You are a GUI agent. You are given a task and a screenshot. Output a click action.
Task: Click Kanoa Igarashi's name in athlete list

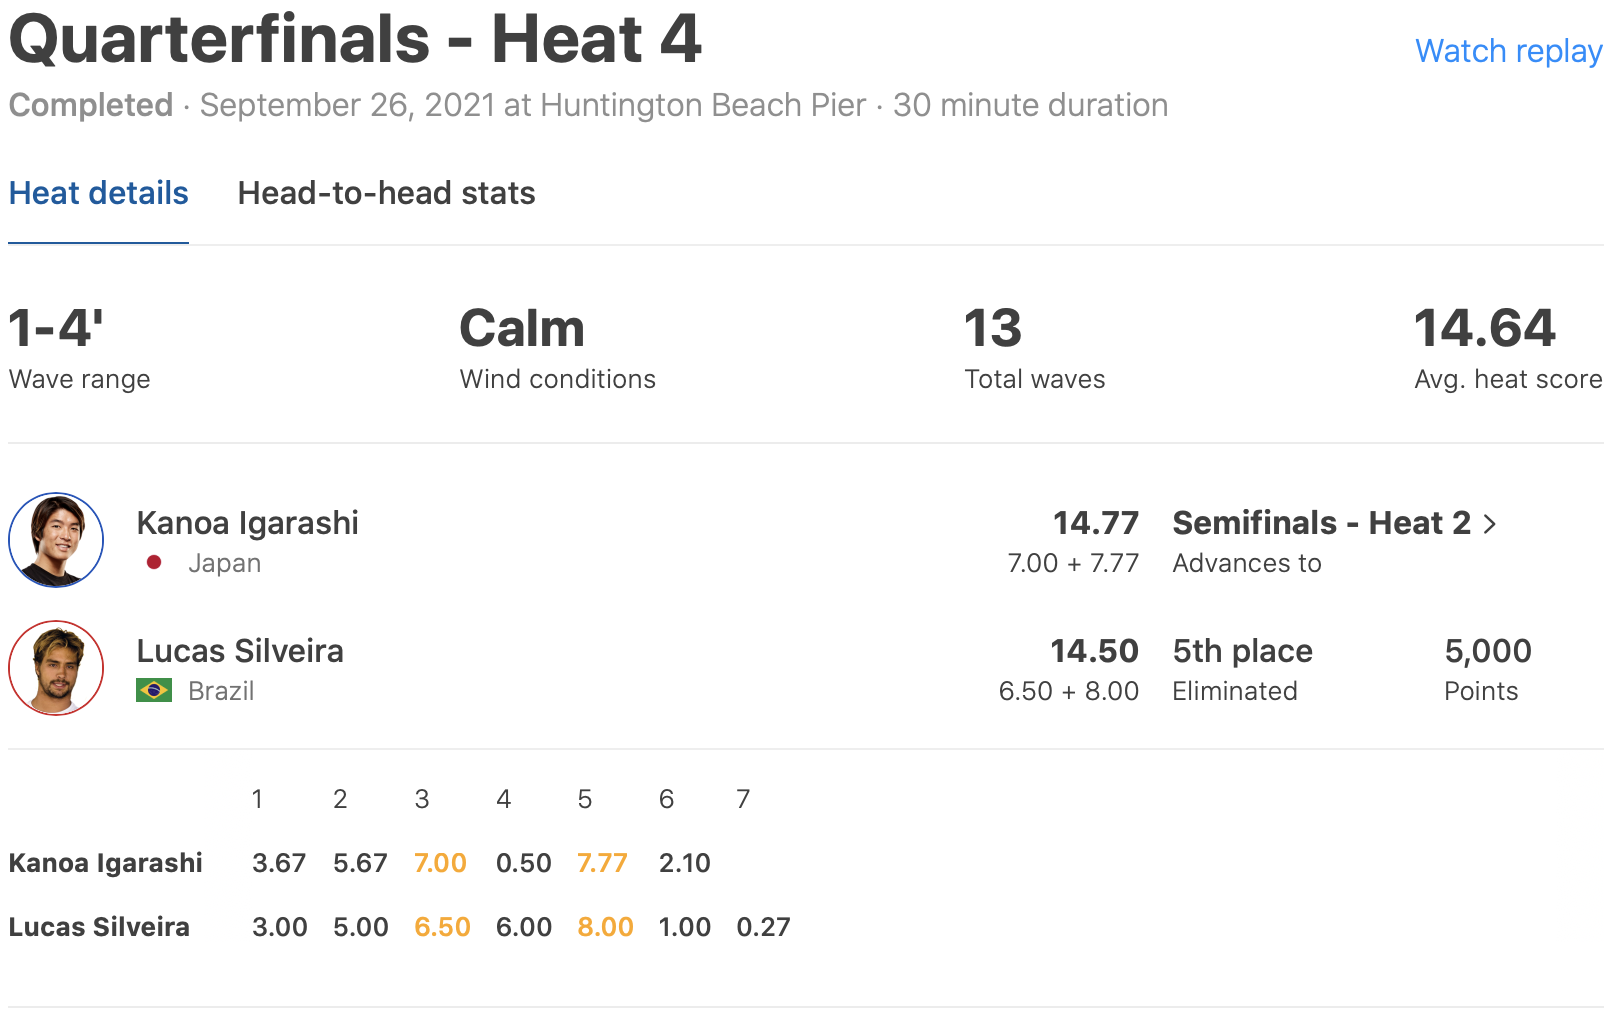coord(247,523)
